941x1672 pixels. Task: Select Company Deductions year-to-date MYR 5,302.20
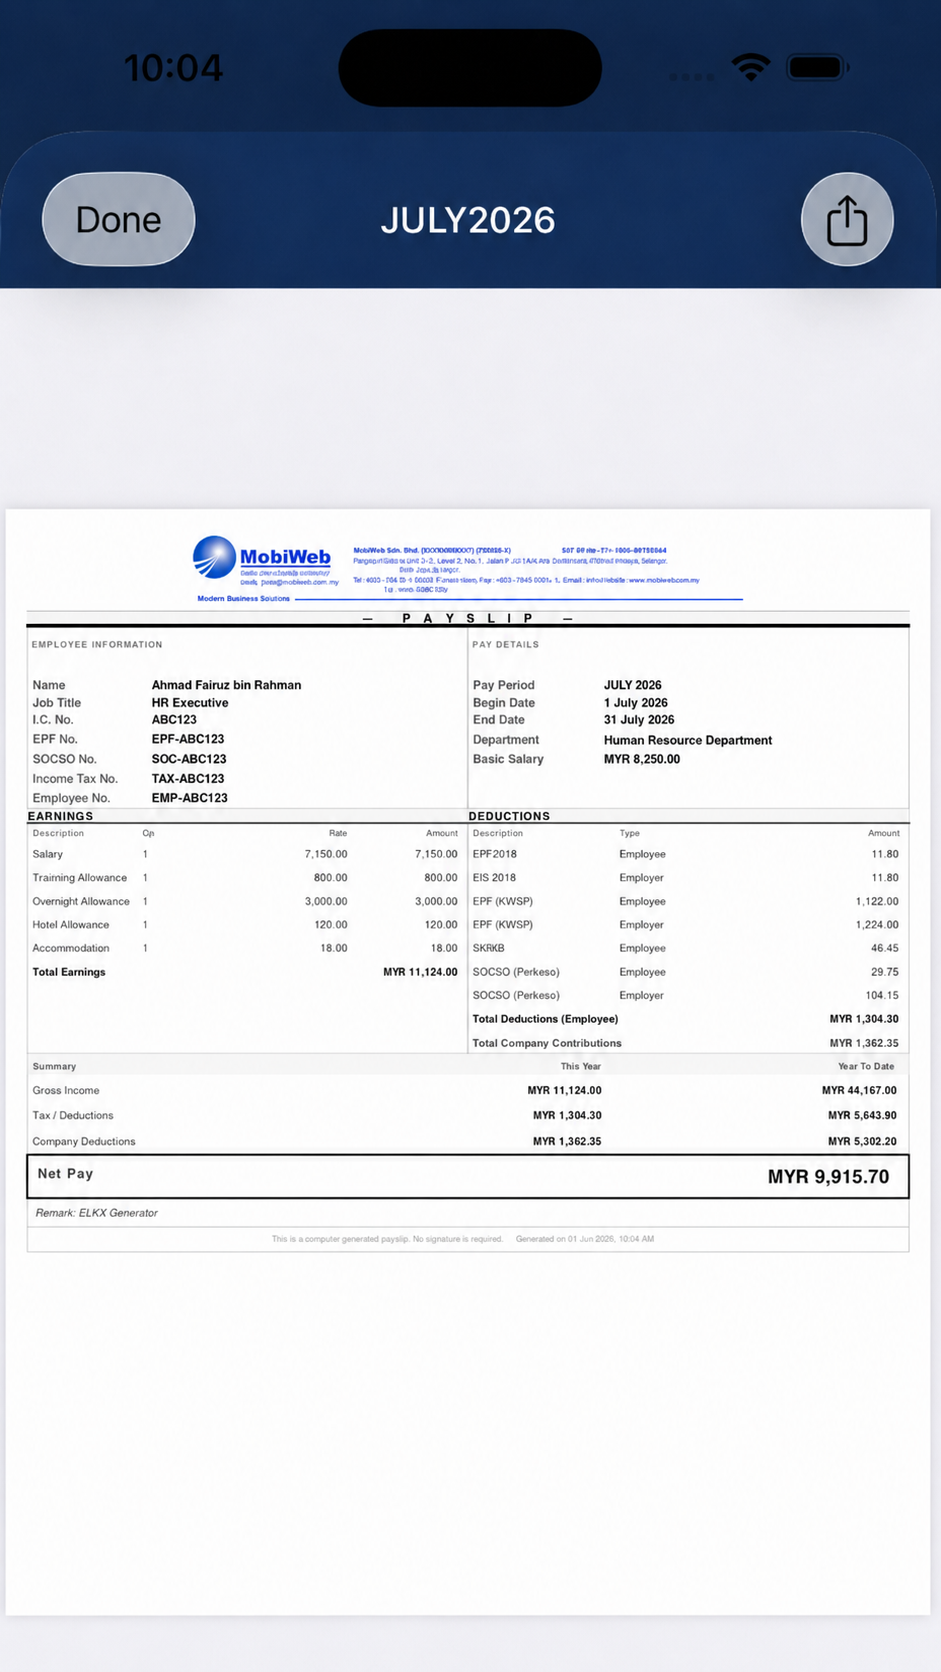(x=862, y=1142)
